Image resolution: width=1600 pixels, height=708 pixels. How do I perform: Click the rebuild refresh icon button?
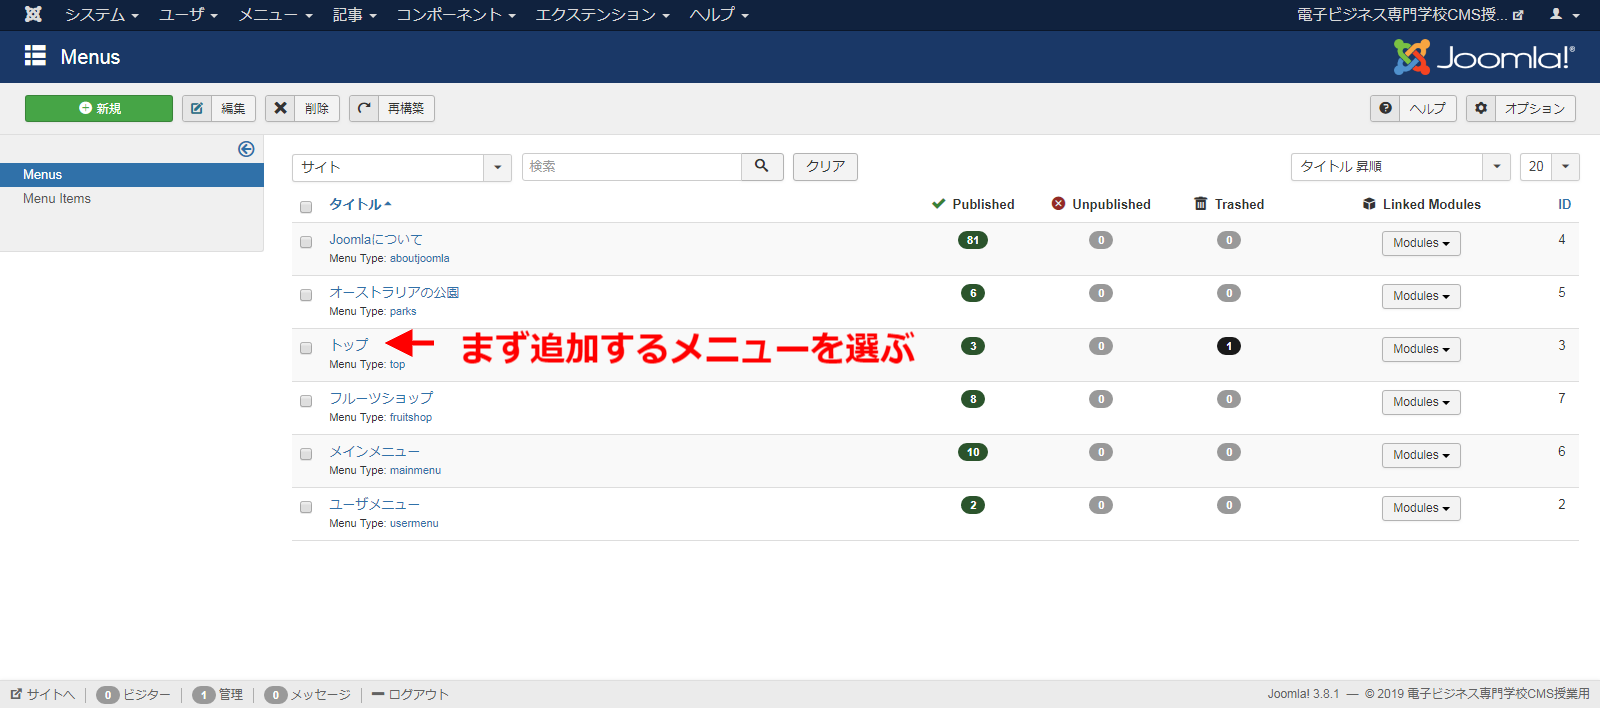(x=364, y=108)
